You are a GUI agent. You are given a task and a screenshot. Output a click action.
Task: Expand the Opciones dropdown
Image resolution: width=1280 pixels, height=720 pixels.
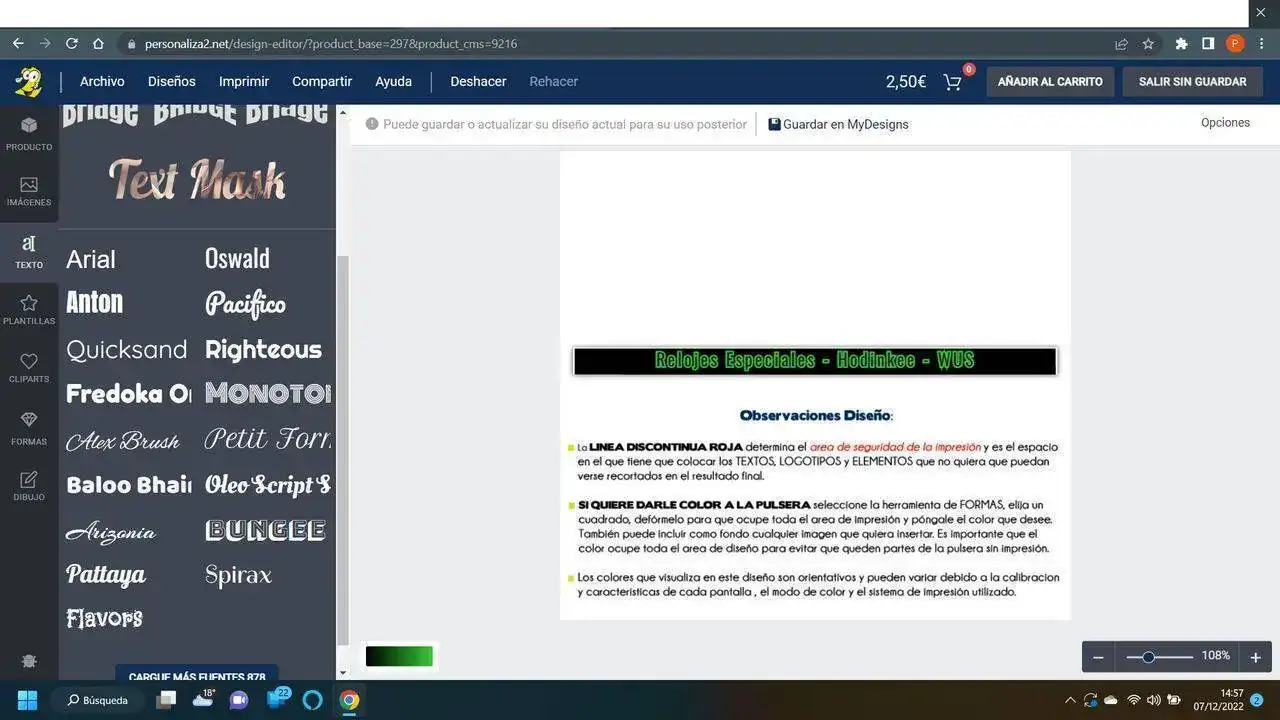(x=1225, y=123)
